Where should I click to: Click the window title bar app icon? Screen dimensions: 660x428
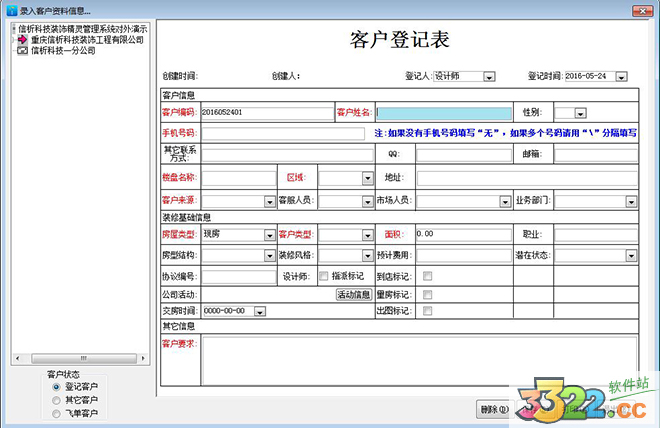pyautogui.click(x=10, y=9)
